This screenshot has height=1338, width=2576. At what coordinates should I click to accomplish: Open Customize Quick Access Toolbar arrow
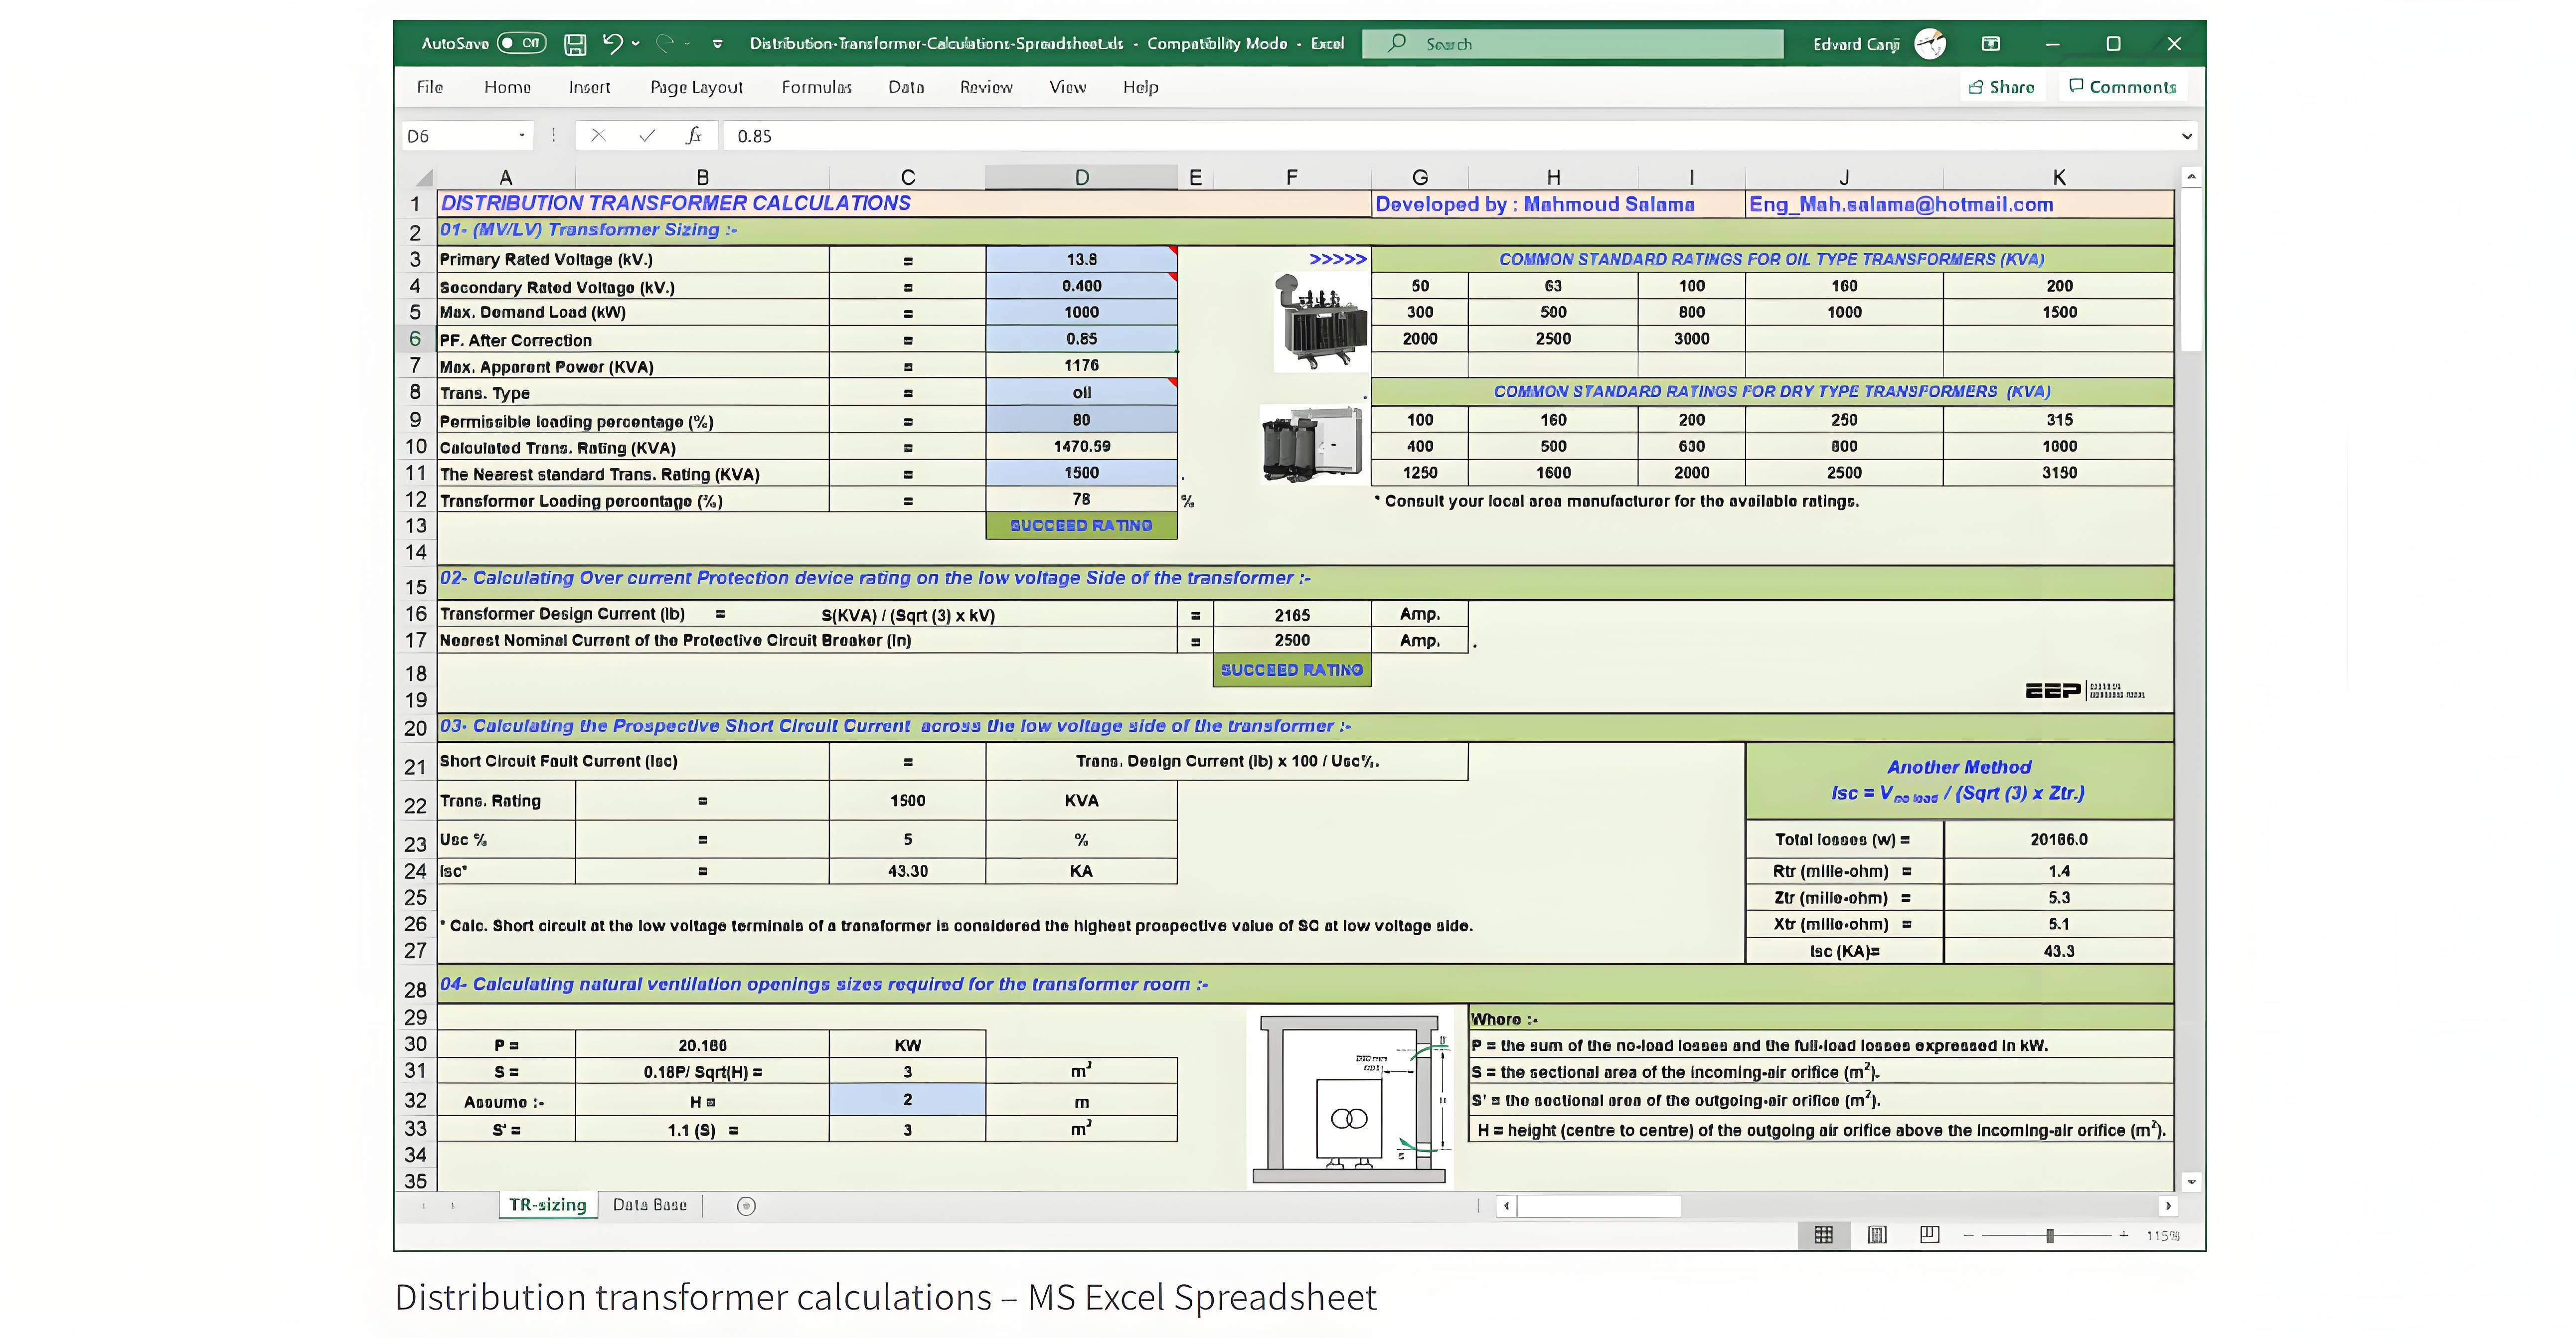717,44
